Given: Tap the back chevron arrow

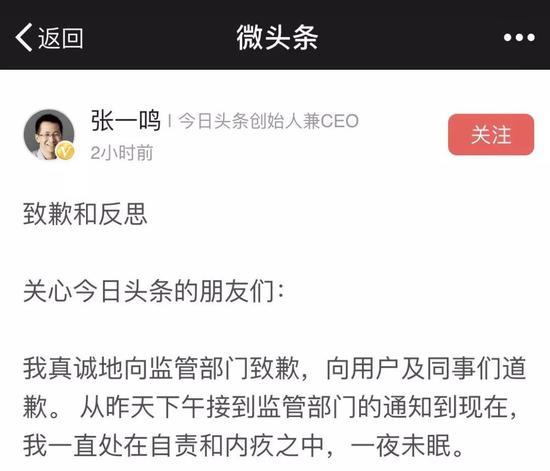Looking at the screenshot, I should 24,38.
